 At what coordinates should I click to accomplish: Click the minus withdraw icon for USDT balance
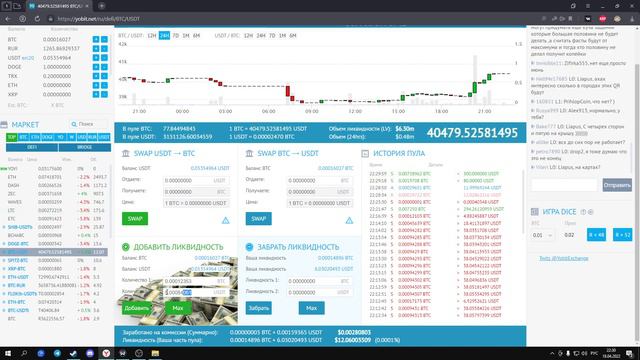104,58
